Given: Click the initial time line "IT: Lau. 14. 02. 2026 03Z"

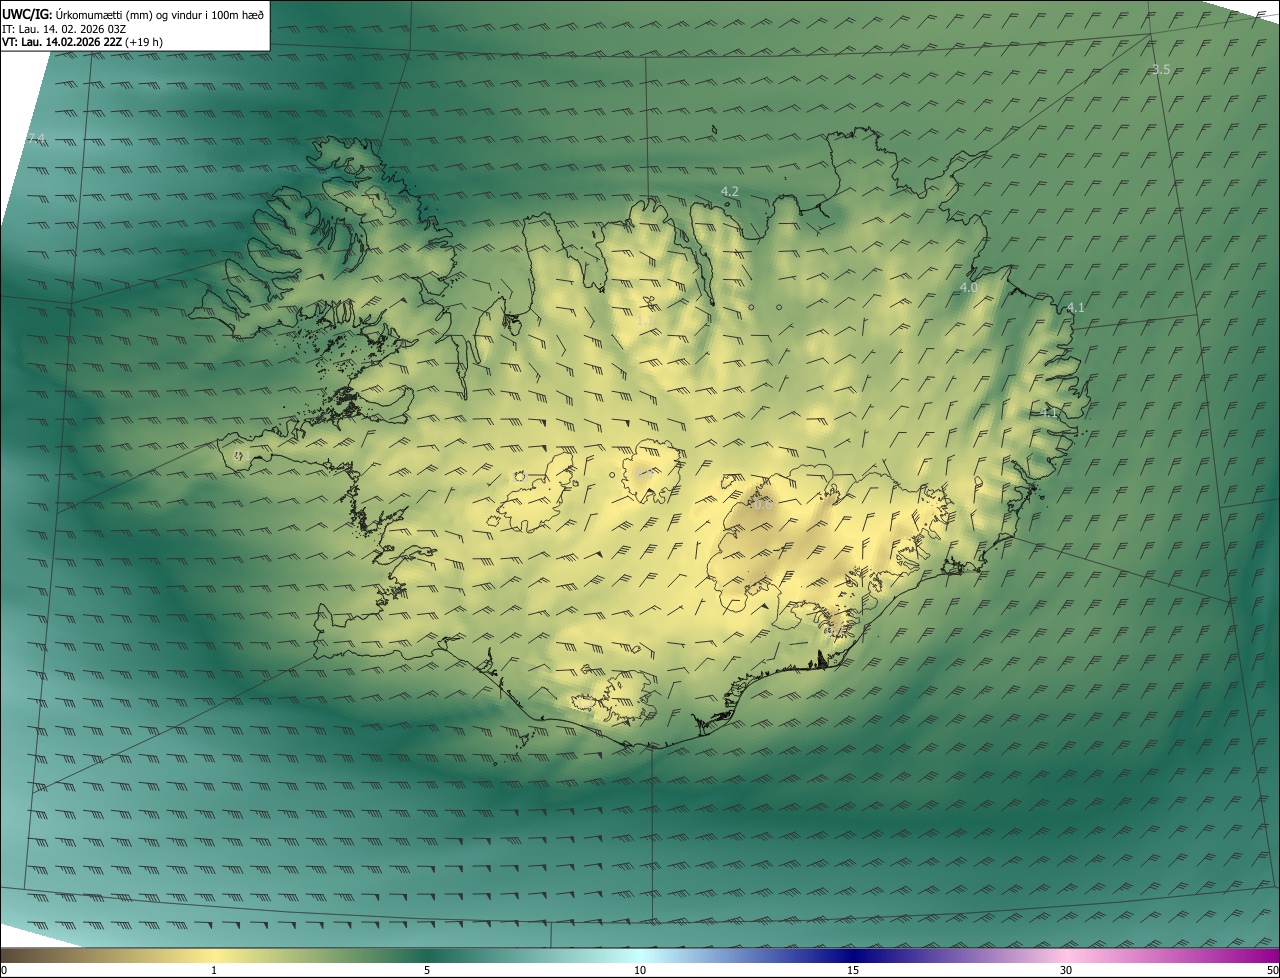Looking at the screenshot, I should 64,29.
